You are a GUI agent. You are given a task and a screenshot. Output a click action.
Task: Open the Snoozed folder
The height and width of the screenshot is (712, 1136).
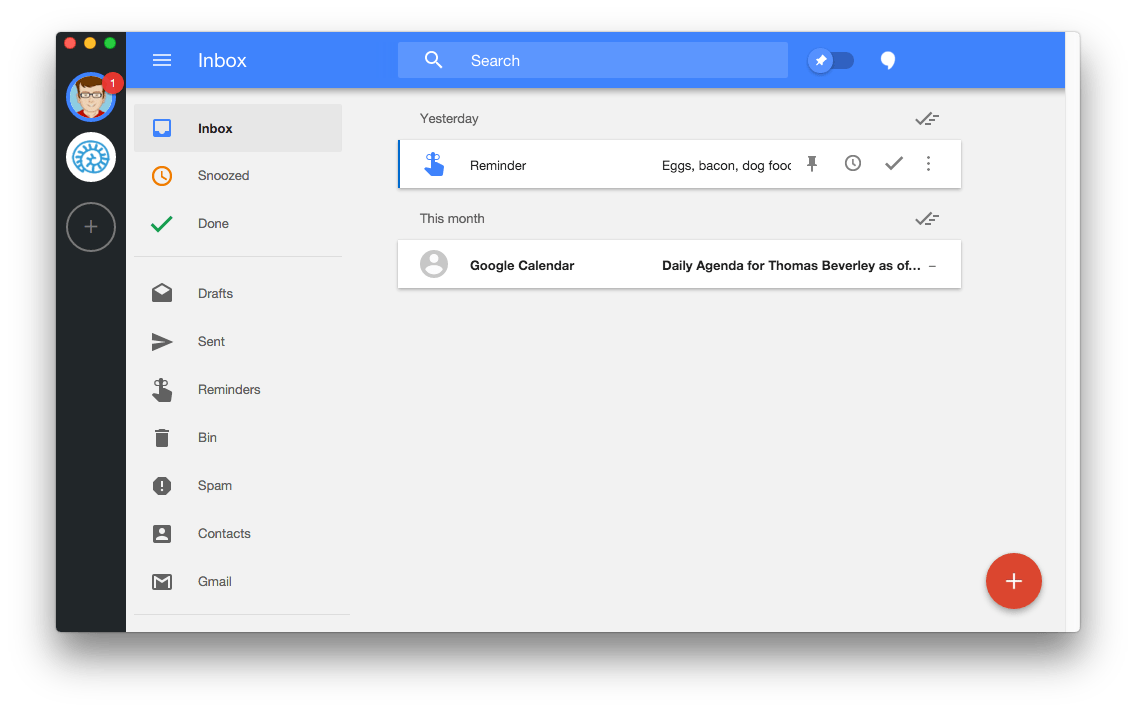point(238,175)
